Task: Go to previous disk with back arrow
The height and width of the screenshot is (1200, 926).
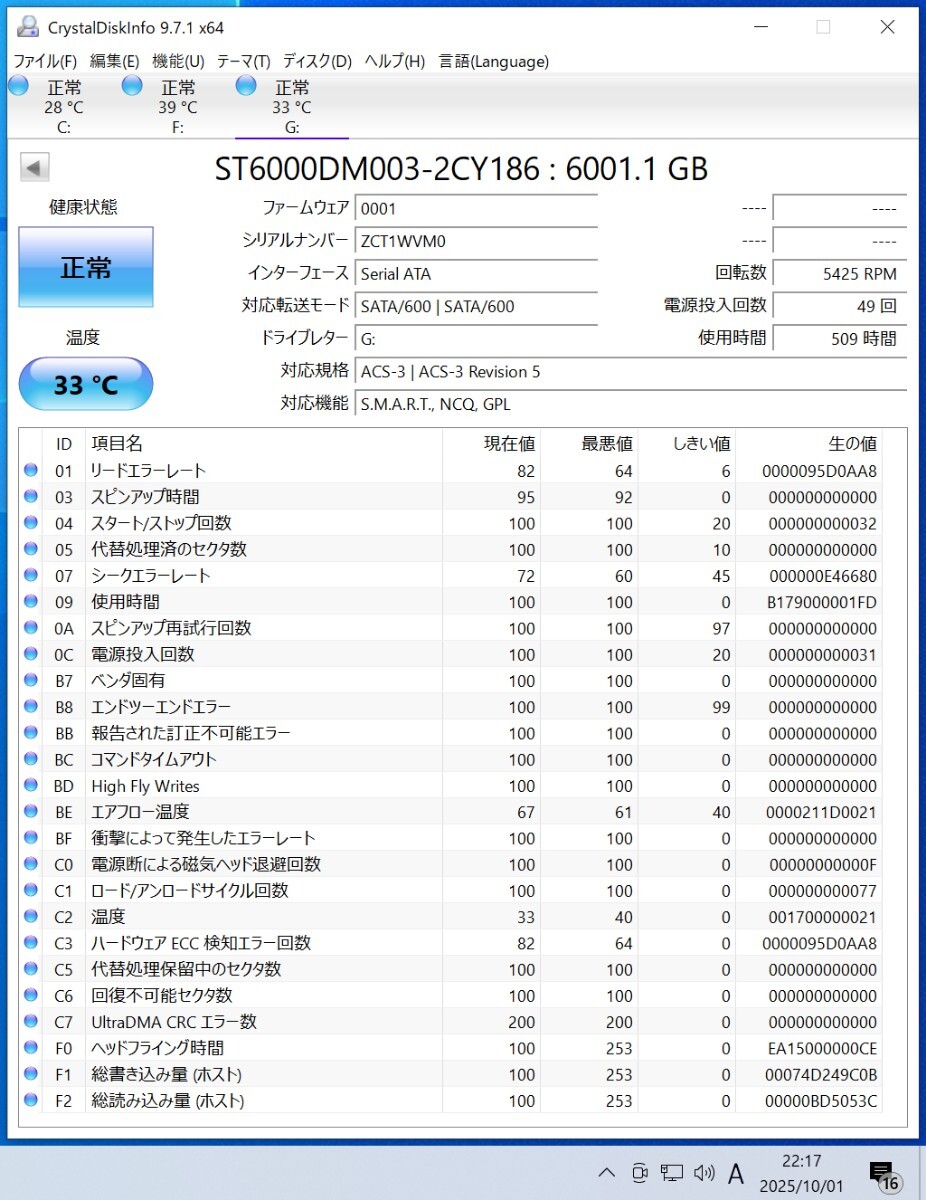Action: click(x=35, y=168)
